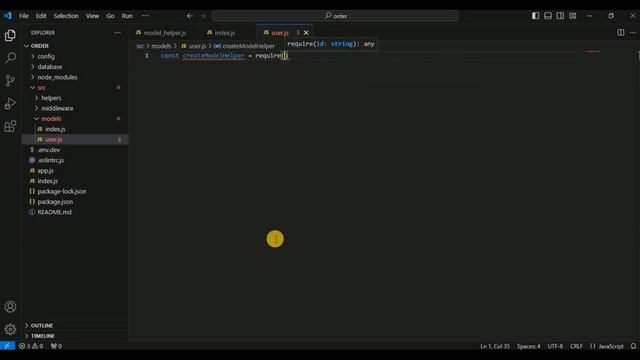Expand the node_modules folder
Viewport: 640px width, 360px height.
[57, 77]
